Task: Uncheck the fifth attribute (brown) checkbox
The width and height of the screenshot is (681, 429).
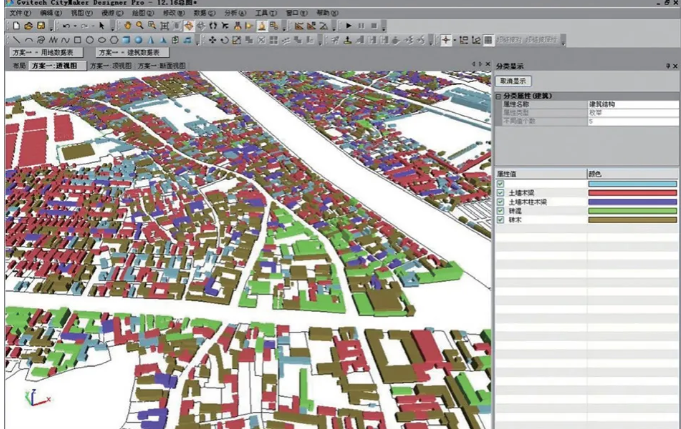Action: tap(500, 220)
